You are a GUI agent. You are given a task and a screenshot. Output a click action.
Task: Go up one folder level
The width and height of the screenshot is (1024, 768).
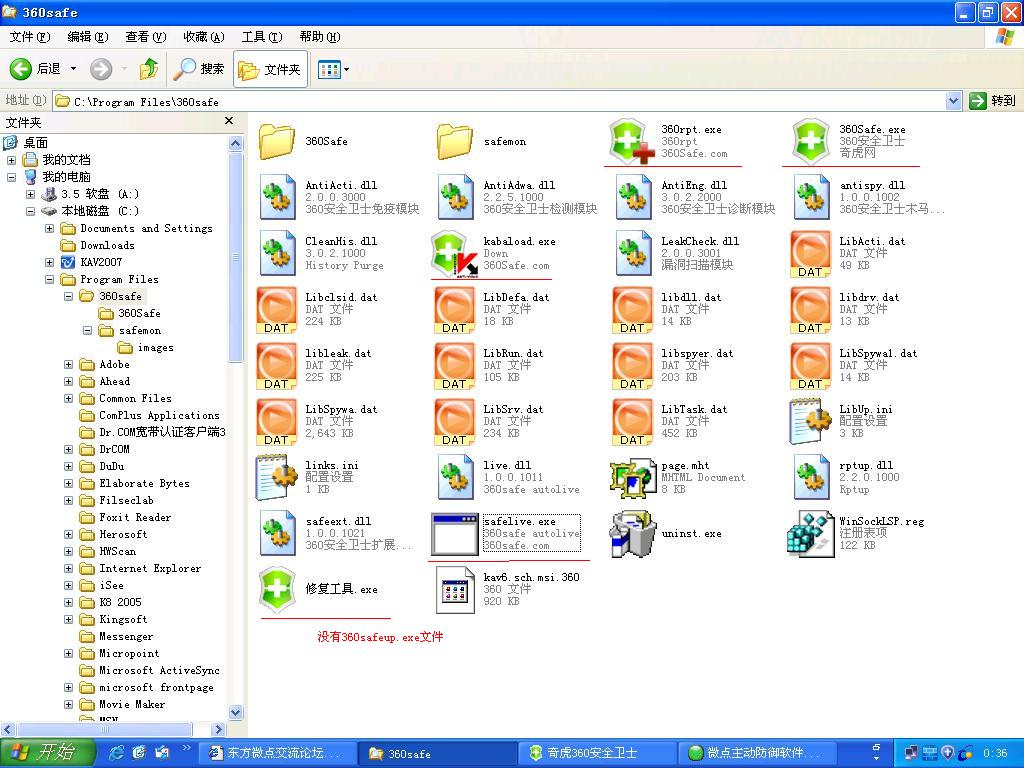pyautogui.click(x=149, y=69)
